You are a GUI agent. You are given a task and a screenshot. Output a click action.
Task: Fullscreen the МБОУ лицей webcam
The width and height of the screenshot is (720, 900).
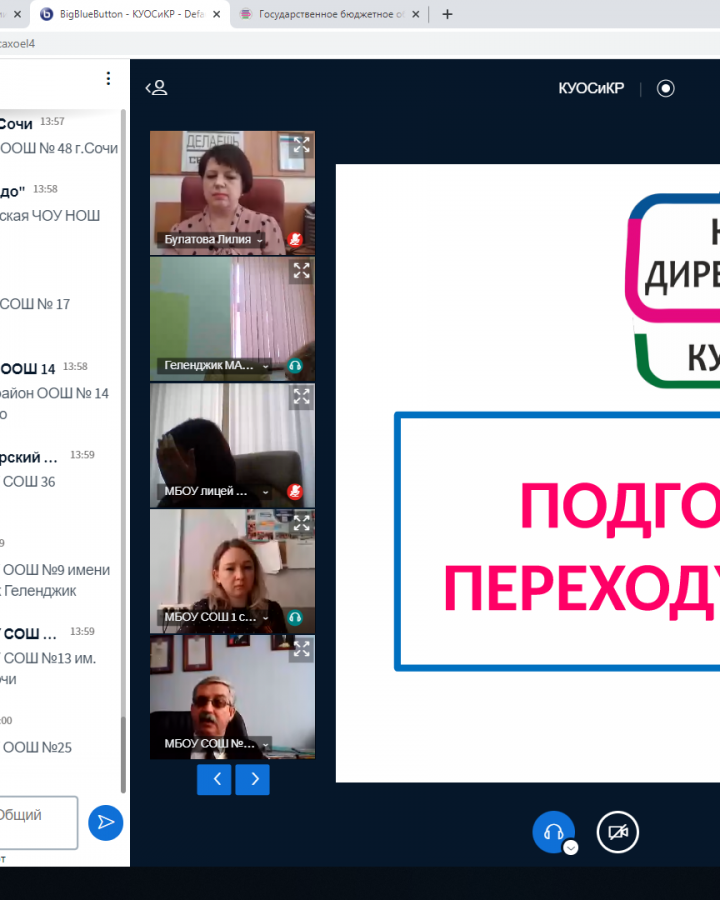[x=301, y=397]
